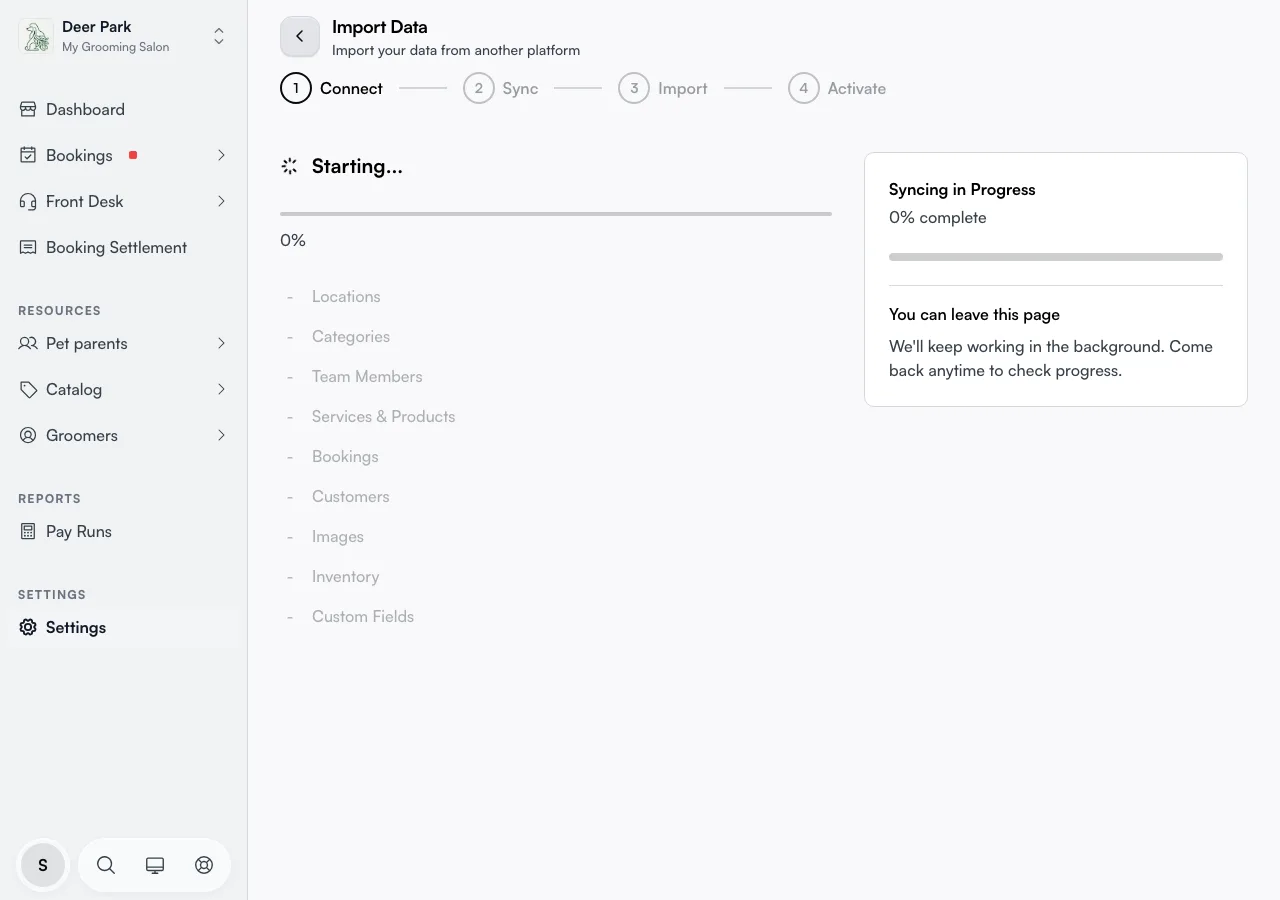The height and width of the screenshot is (900, 1280).
Task: Open search with the magnifier icon
Action: point(106,865)
